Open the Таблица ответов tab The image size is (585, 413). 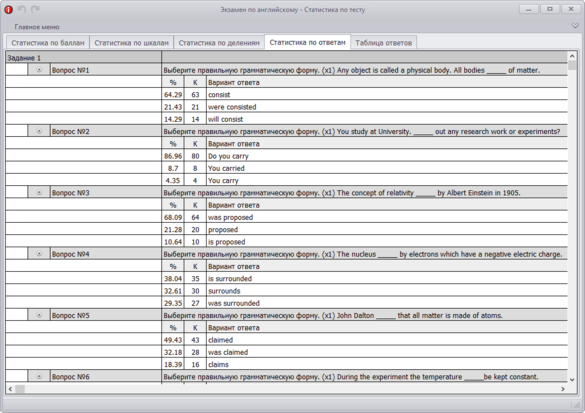coord(384,43)
